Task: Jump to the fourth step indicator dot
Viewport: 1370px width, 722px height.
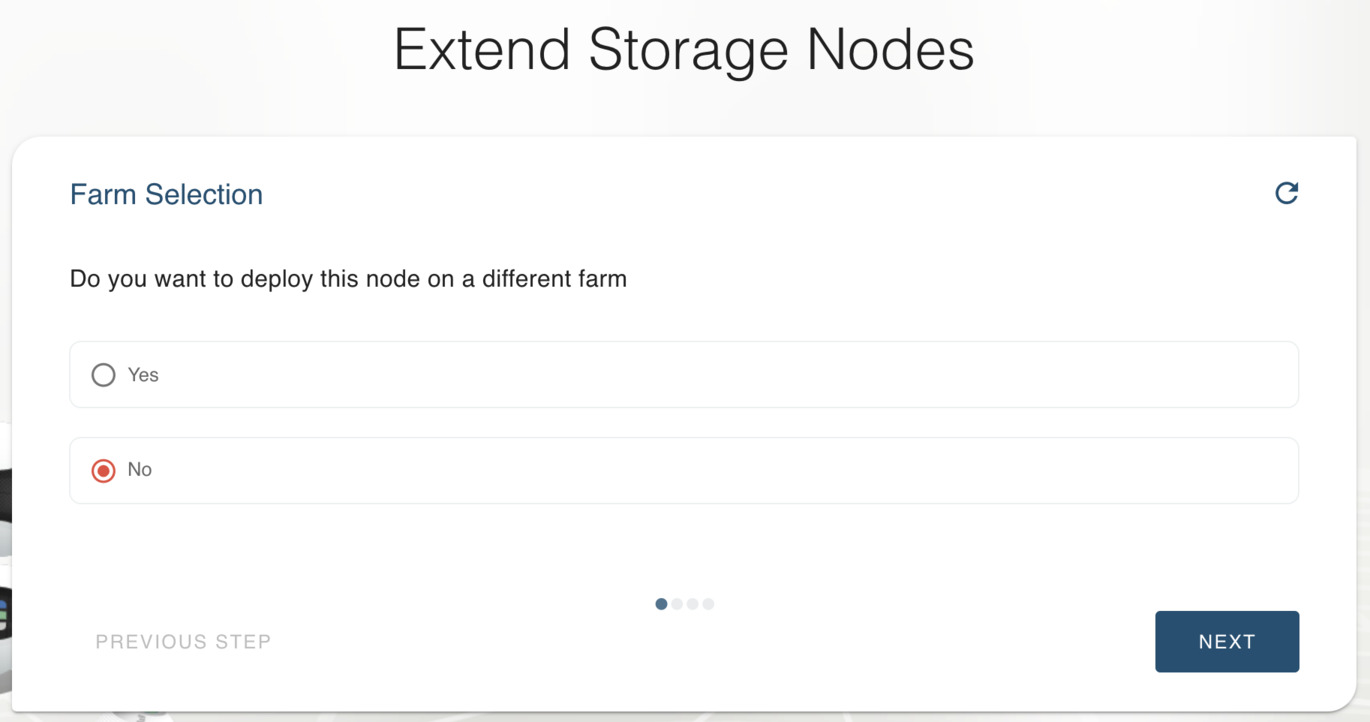Action: (x=708, y=604)
